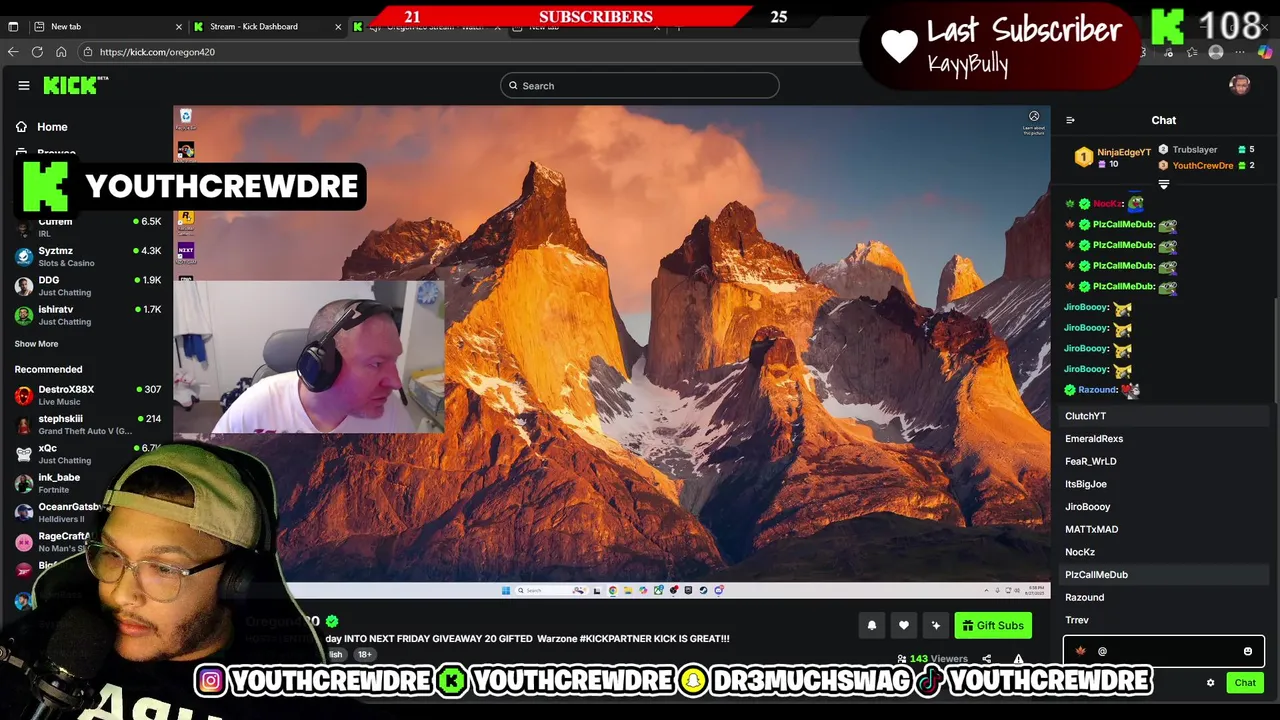Select PlzCallMeDub from mention suggestions
Viewport: 1280px width, 720px height.
coord(1164,575)
